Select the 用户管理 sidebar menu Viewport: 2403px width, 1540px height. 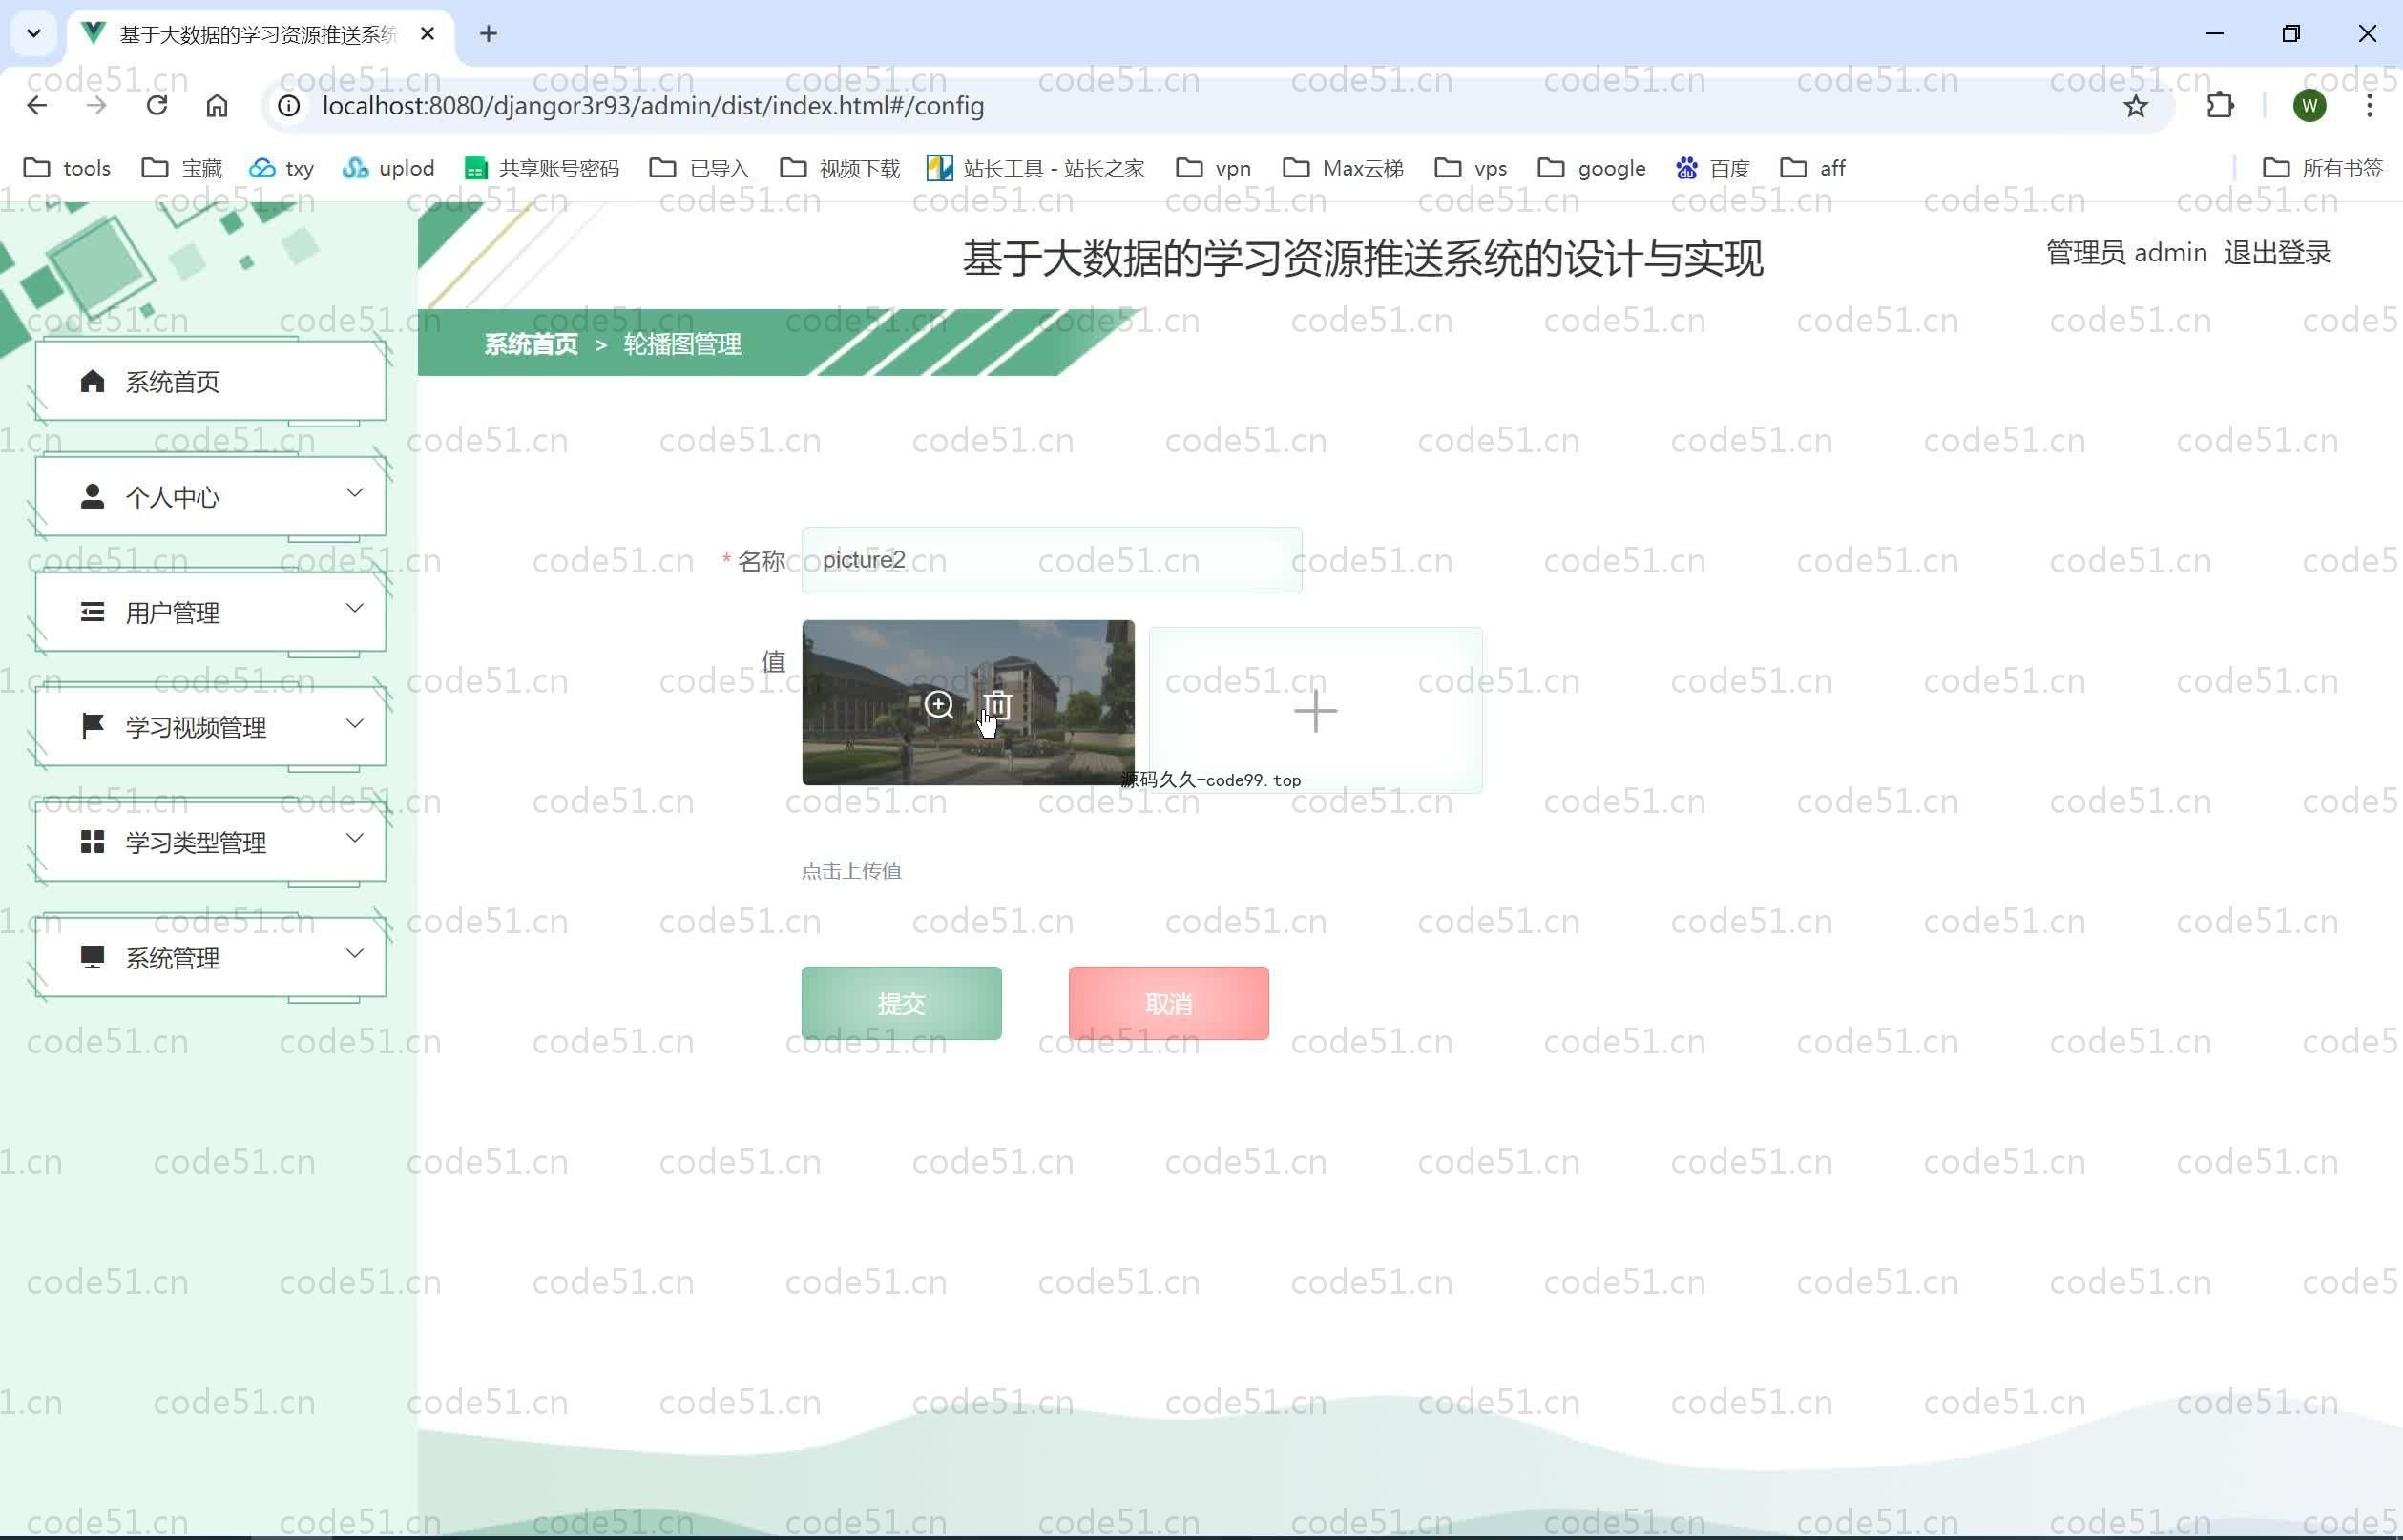pyautogui.click(x=210, y=612)
